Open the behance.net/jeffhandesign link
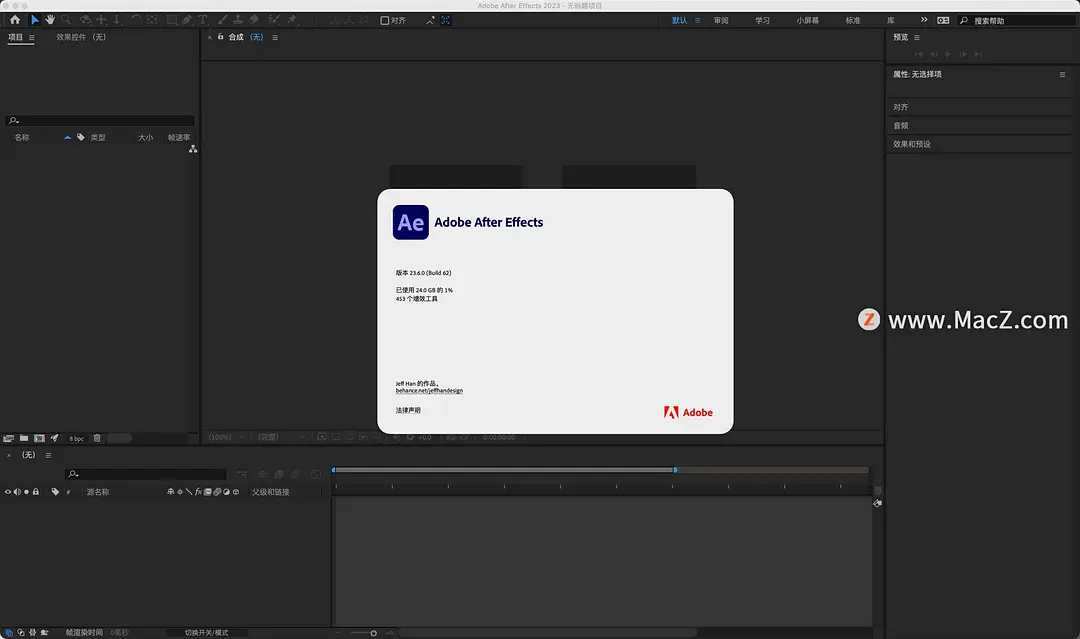 point(429,390)
